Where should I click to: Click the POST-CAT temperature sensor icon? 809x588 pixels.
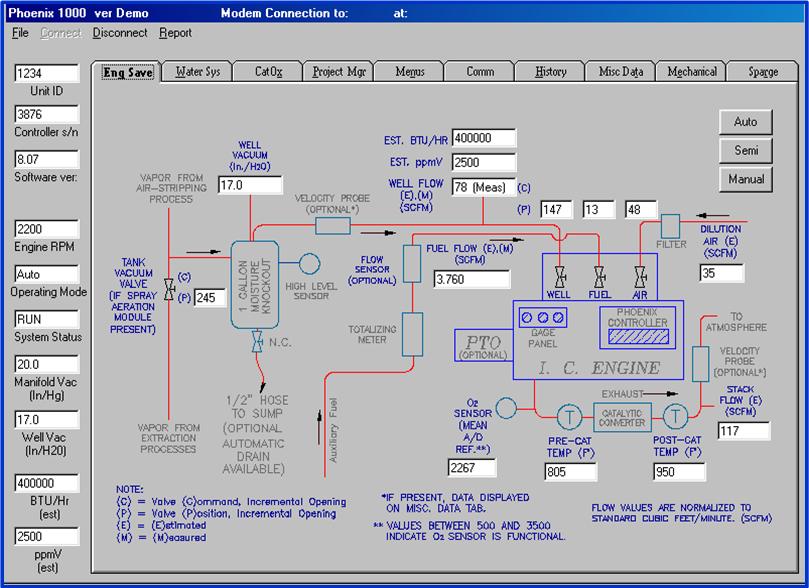[x=676, y=416]
